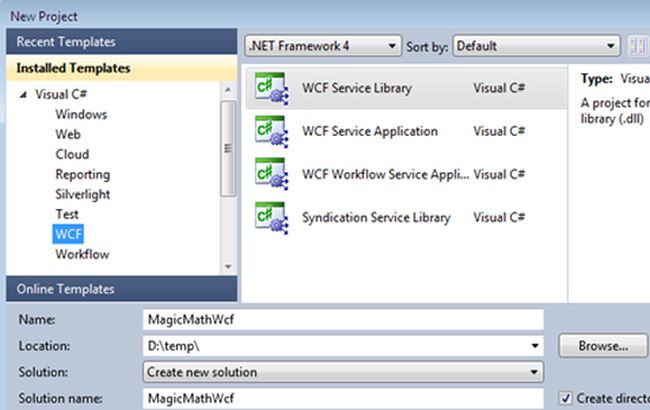The width and height of the screenshot is (650, 410).
Task: Select the Windows template category
Action: click(81, 114)
